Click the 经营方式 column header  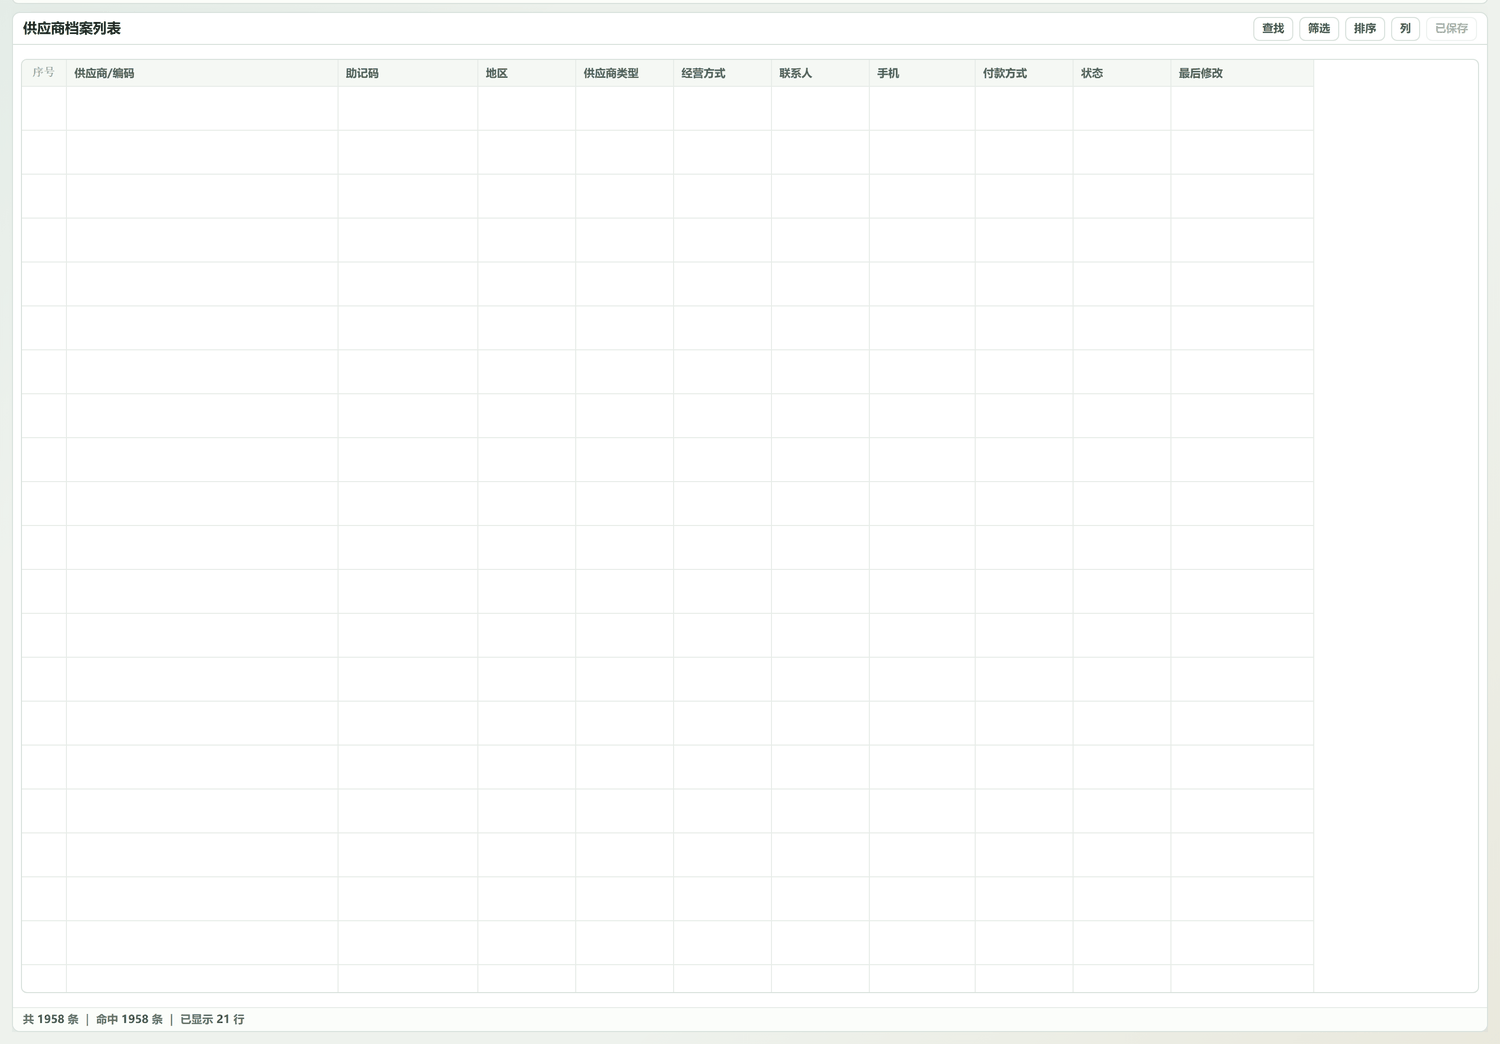pyautogui.click(x=723, y=73)
